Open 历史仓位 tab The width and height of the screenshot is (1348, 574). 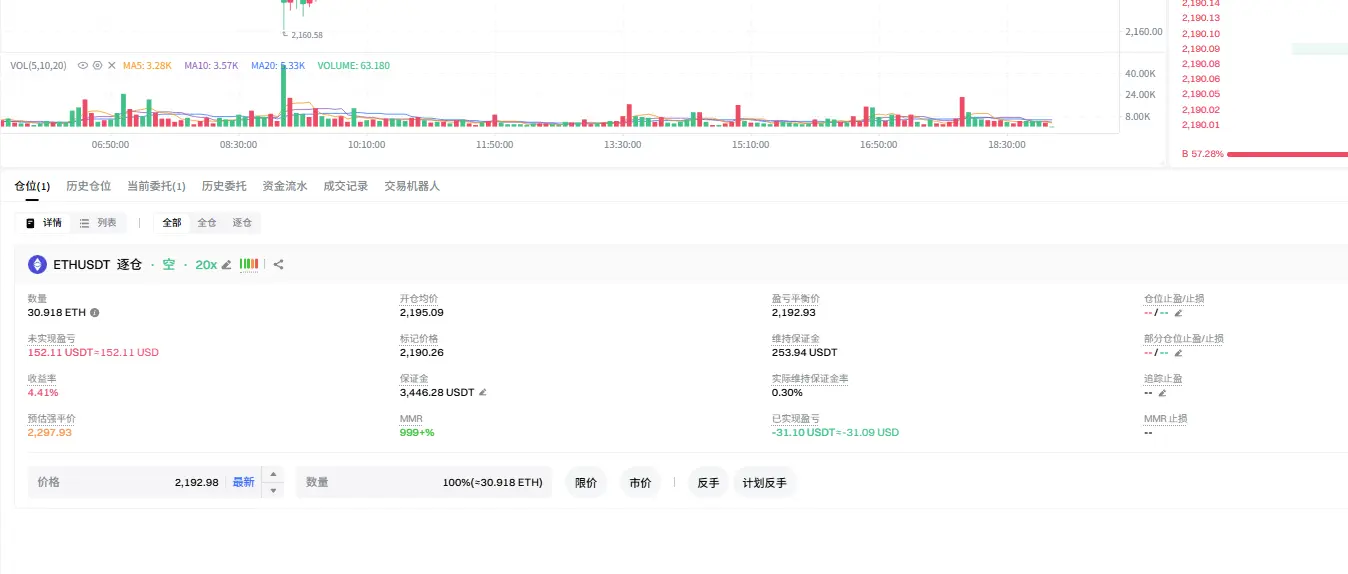point(89,186)
